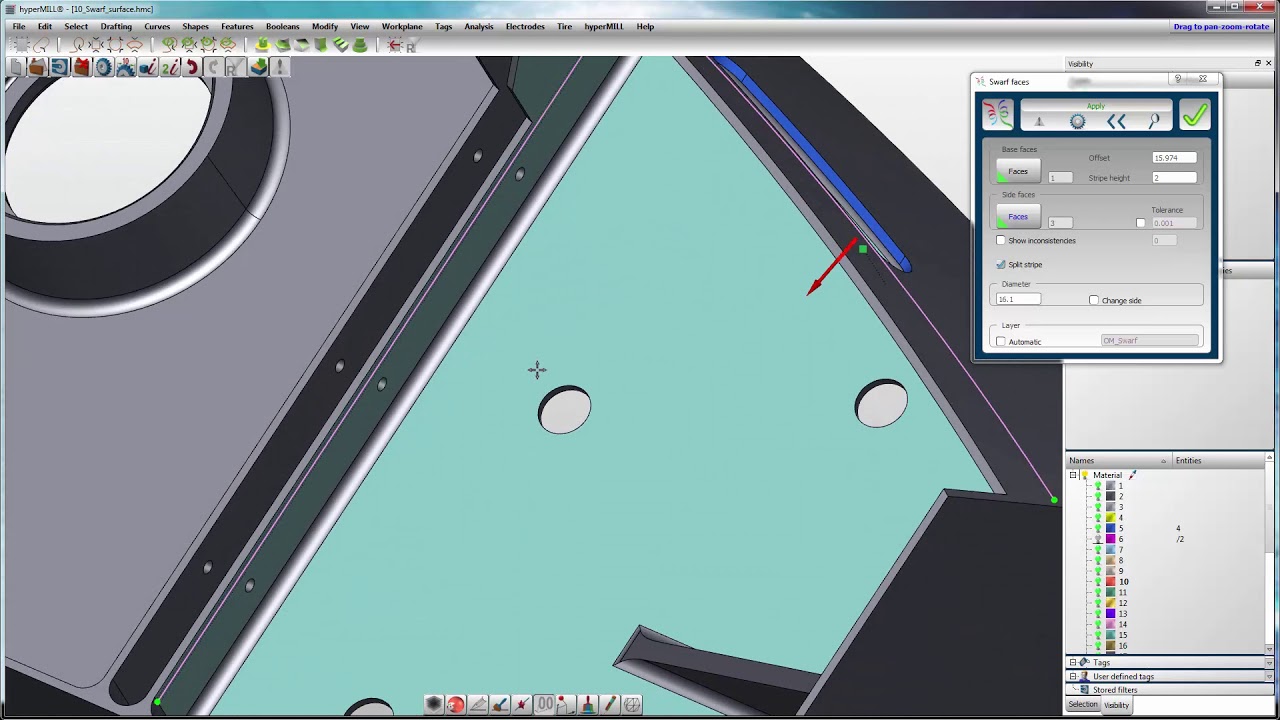Click the double chevron back icon
1280x720 pixels.
pyautogui.click(x=1116, y=122)
